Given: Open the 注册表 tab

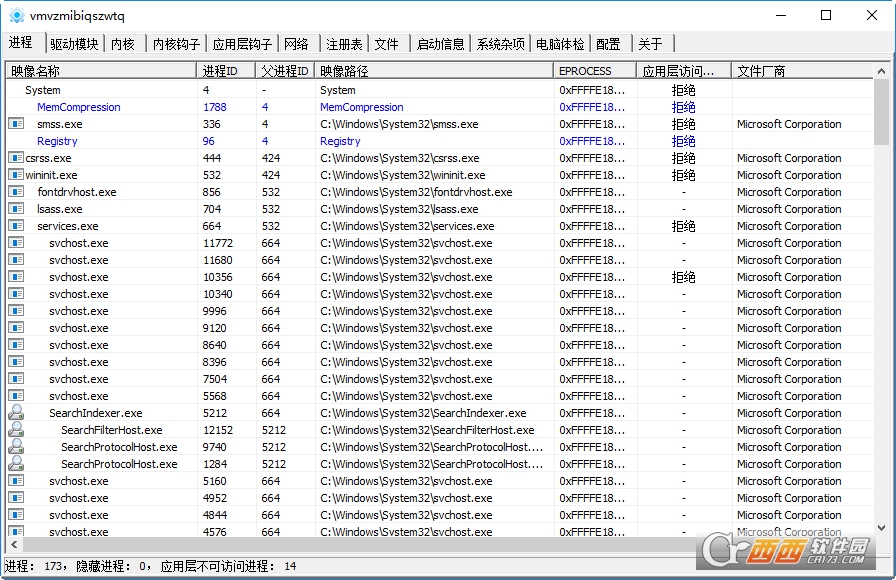Looking at the screenshot, I should pyautogui.click(x=344, y=44).
